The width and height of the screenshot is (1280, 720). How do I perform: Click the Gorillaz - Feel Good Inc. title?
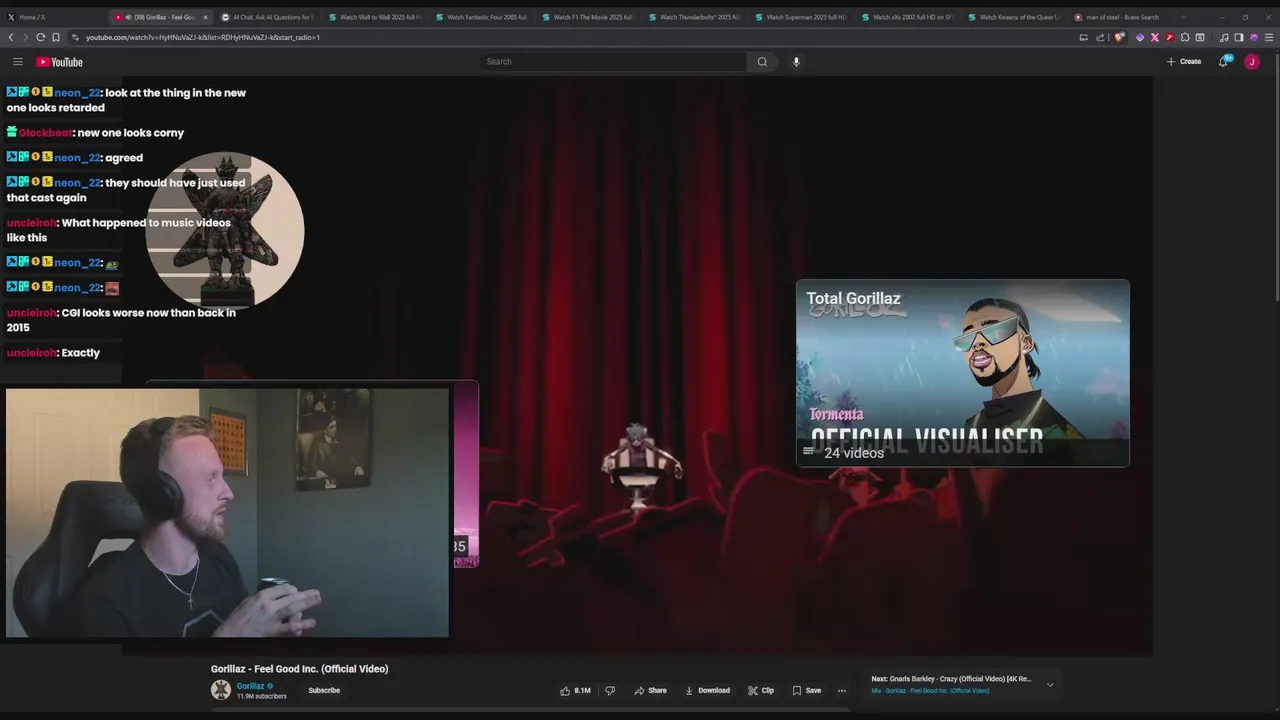coord(299,669)
